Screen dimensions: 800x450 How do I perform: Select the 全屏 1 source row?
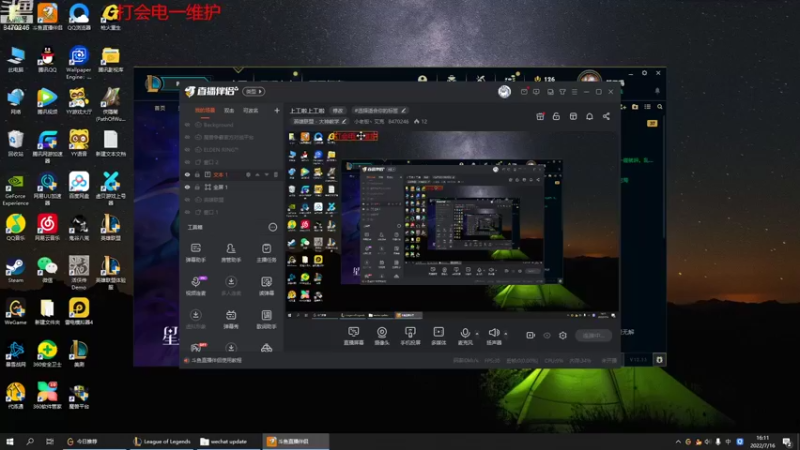[233, 187]
